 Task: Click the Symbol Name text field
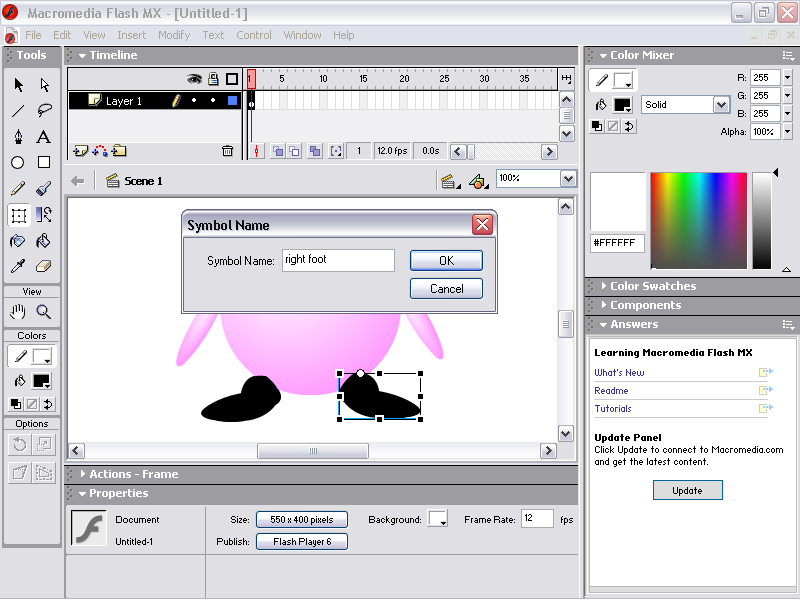[338, 260]
